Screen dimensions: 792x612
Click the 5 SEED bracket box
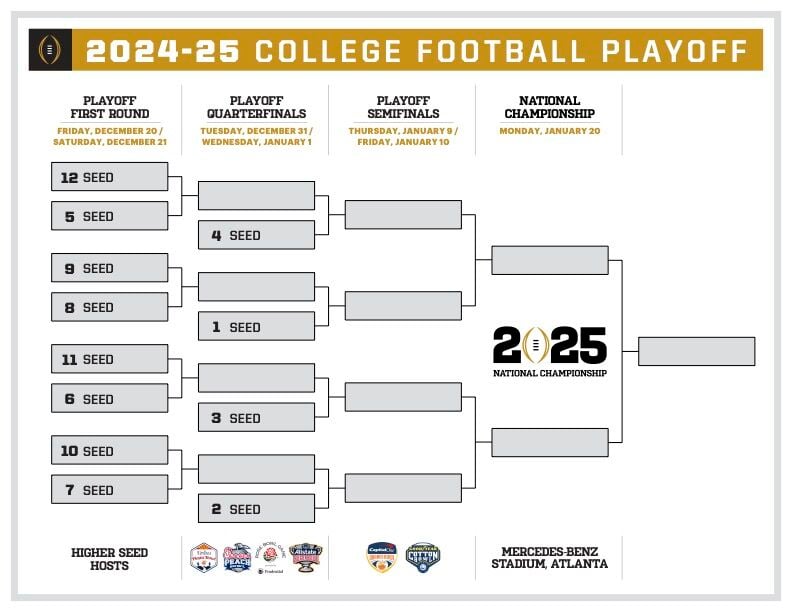[x=110, y=216]
